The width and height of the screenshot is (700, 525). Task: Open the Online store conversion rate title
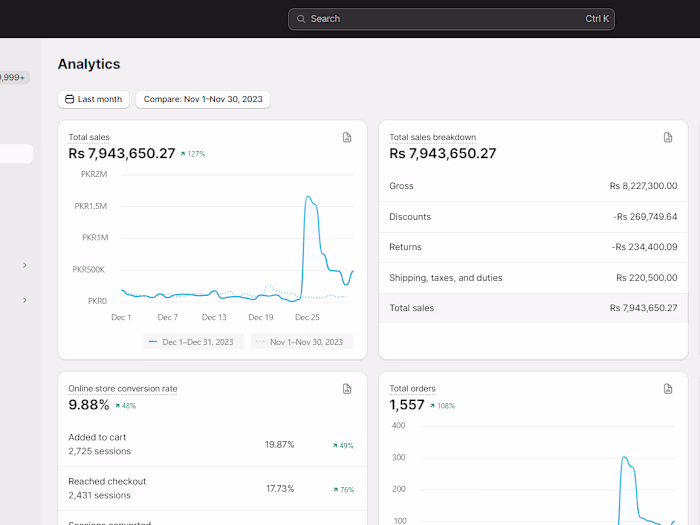123,389
